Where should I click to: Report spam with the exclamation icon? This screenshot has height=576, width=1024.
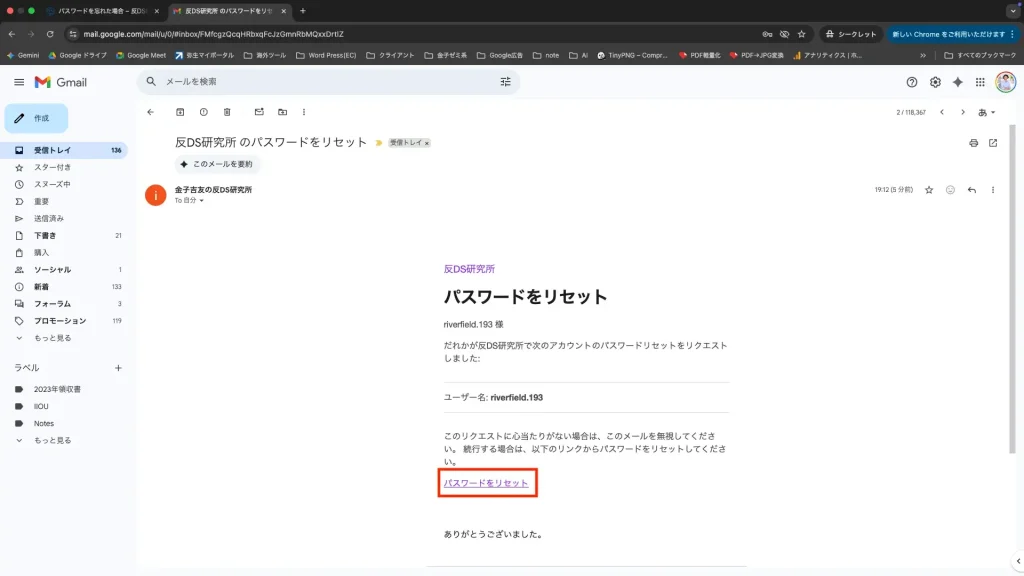tap(204, 112)
